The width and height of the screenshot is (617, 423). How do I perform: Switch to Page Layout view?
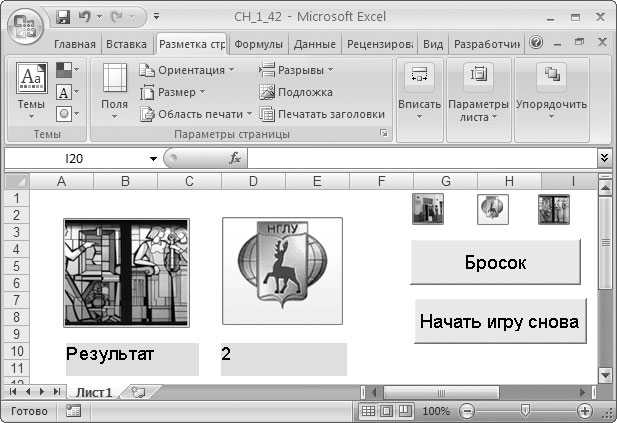[387, 411]
